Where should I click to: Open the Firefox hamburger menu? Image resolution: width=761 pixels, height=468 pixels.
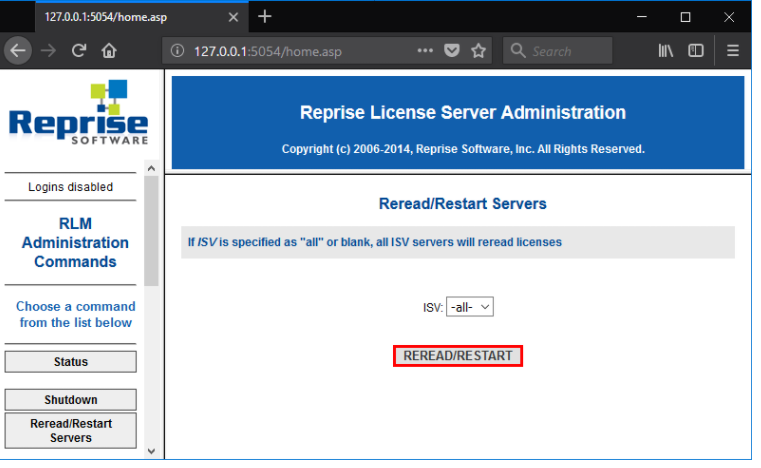tap(733, 50)
